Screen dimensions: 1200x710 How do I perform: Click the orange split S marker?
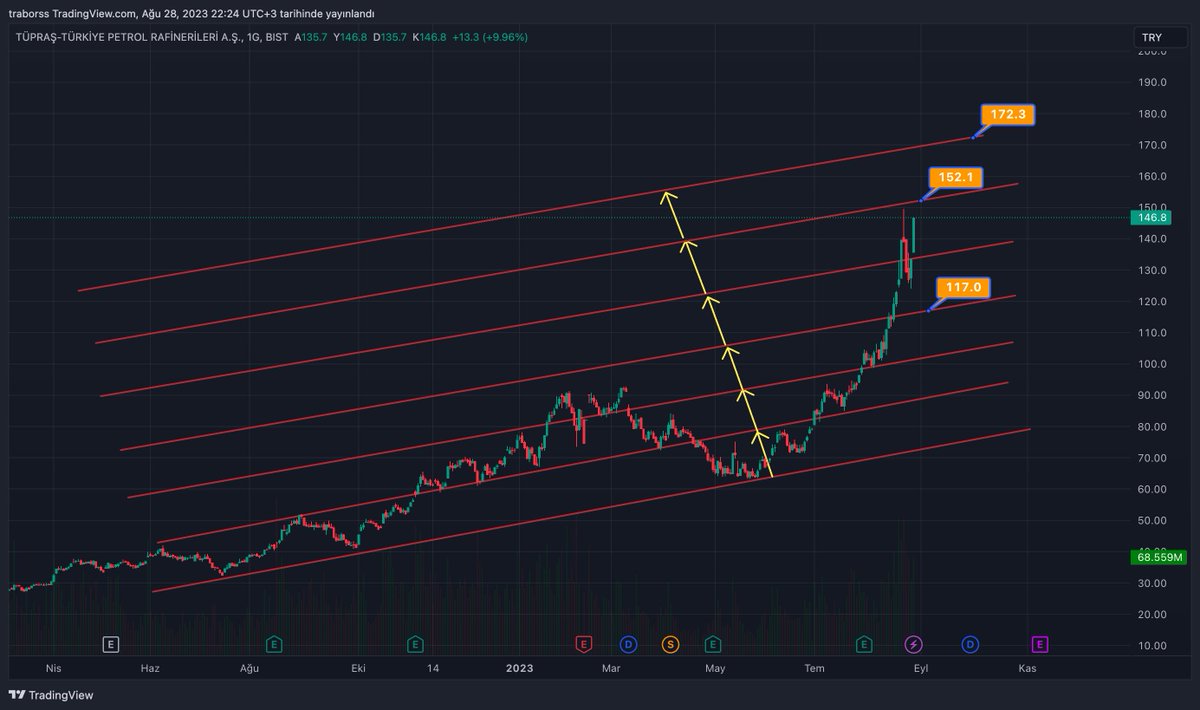coord(670,645)
